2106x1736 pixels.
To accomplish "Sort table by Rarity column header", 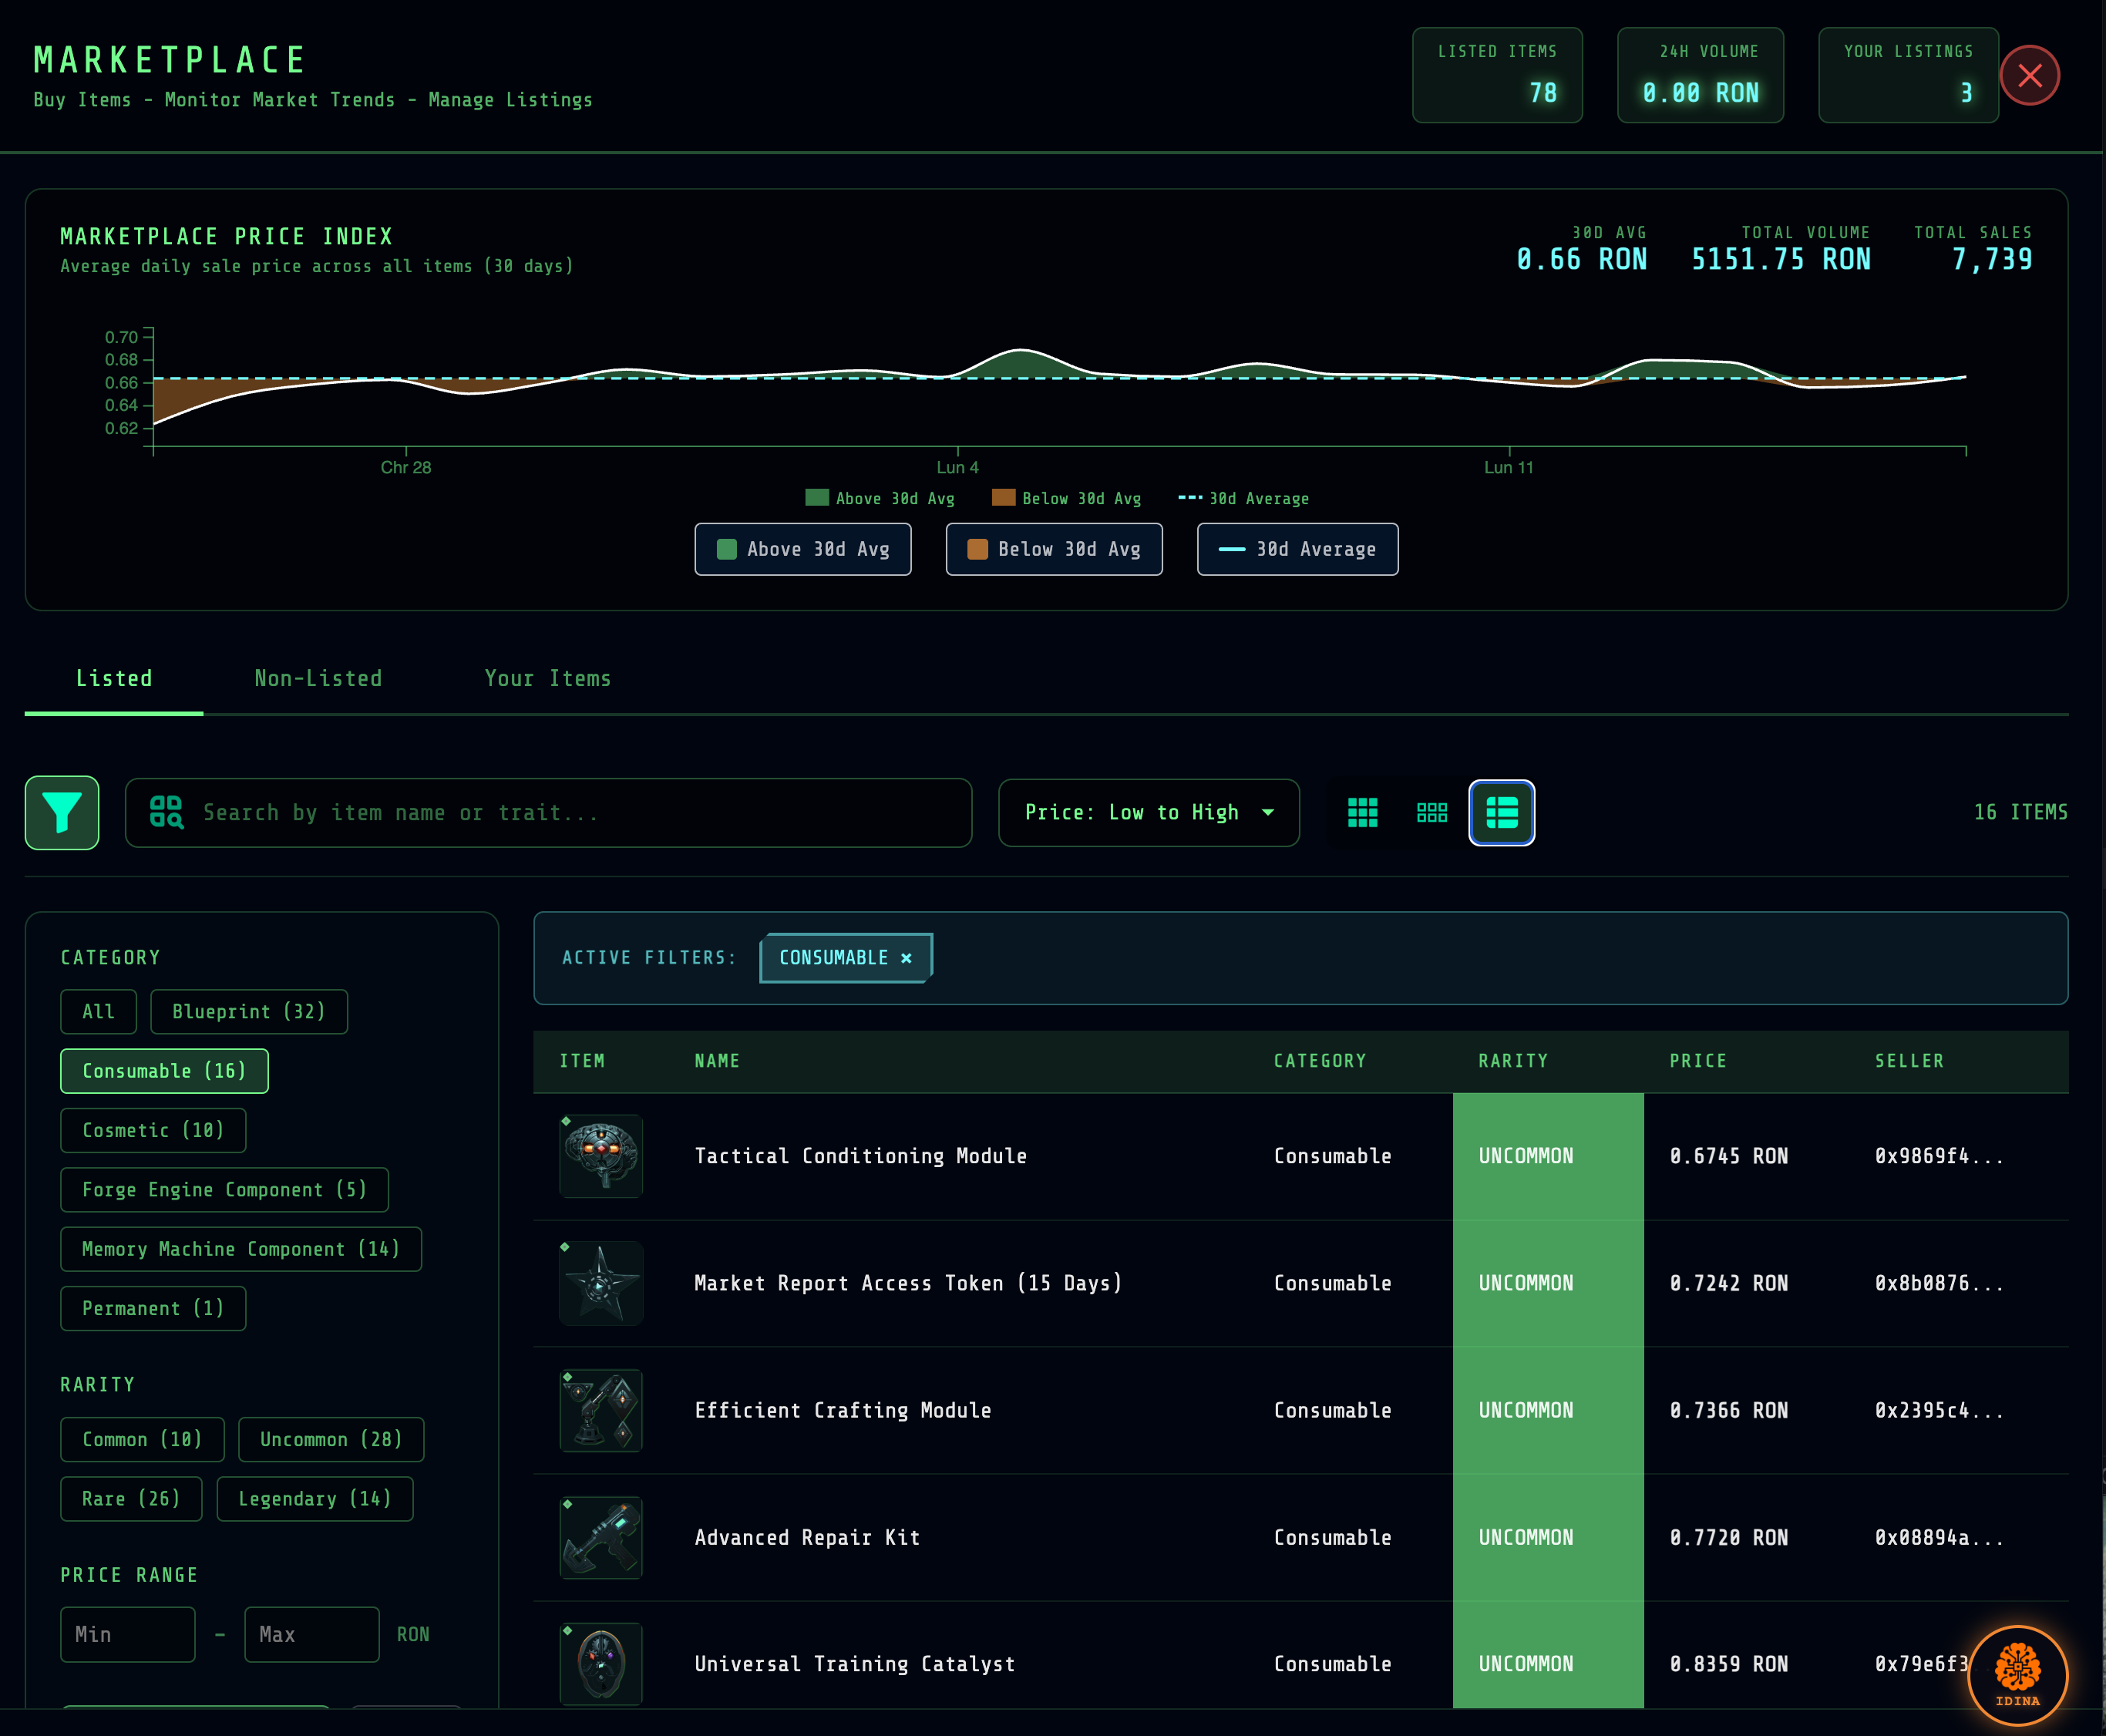I will click(1512, 1061).
